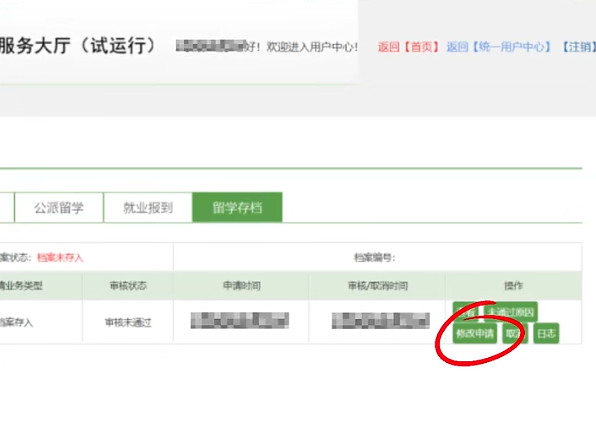
Task: Click the 审核/取消时间 column header
Action: coord(377,286)
